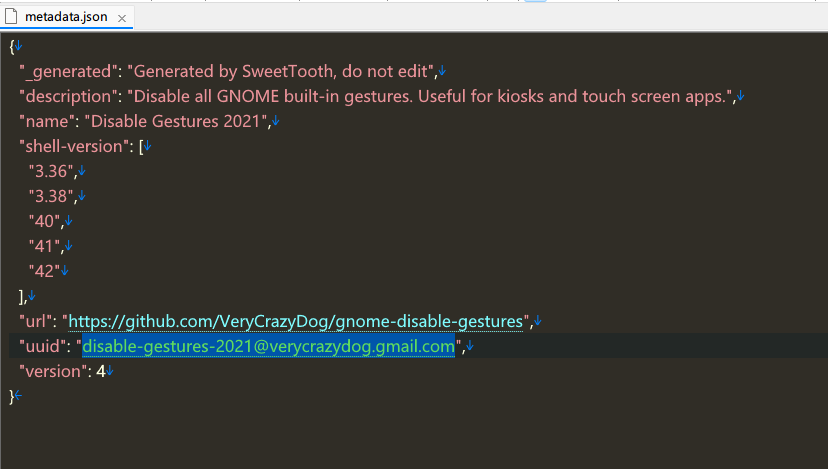Click the "url" key
The image size is (828, 469).
click(38, 321)
